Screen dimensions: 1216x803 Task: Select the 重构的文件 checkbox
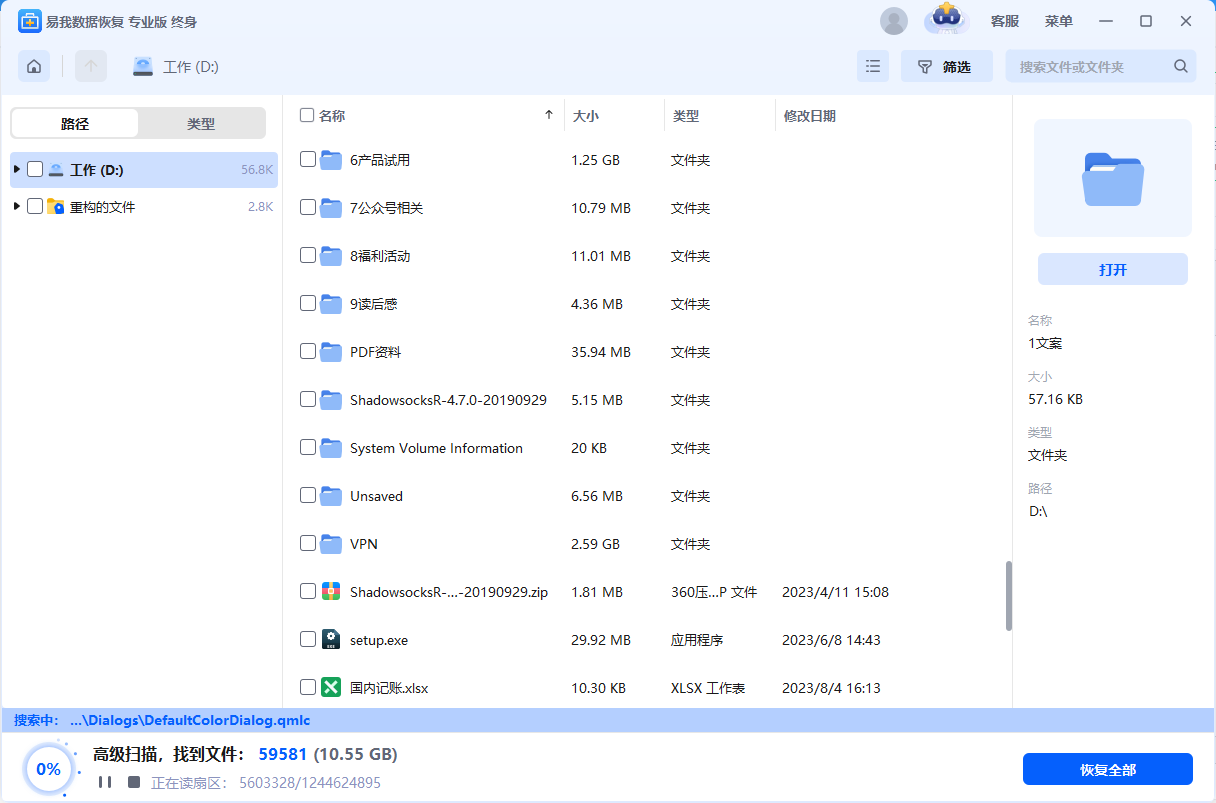36,206
